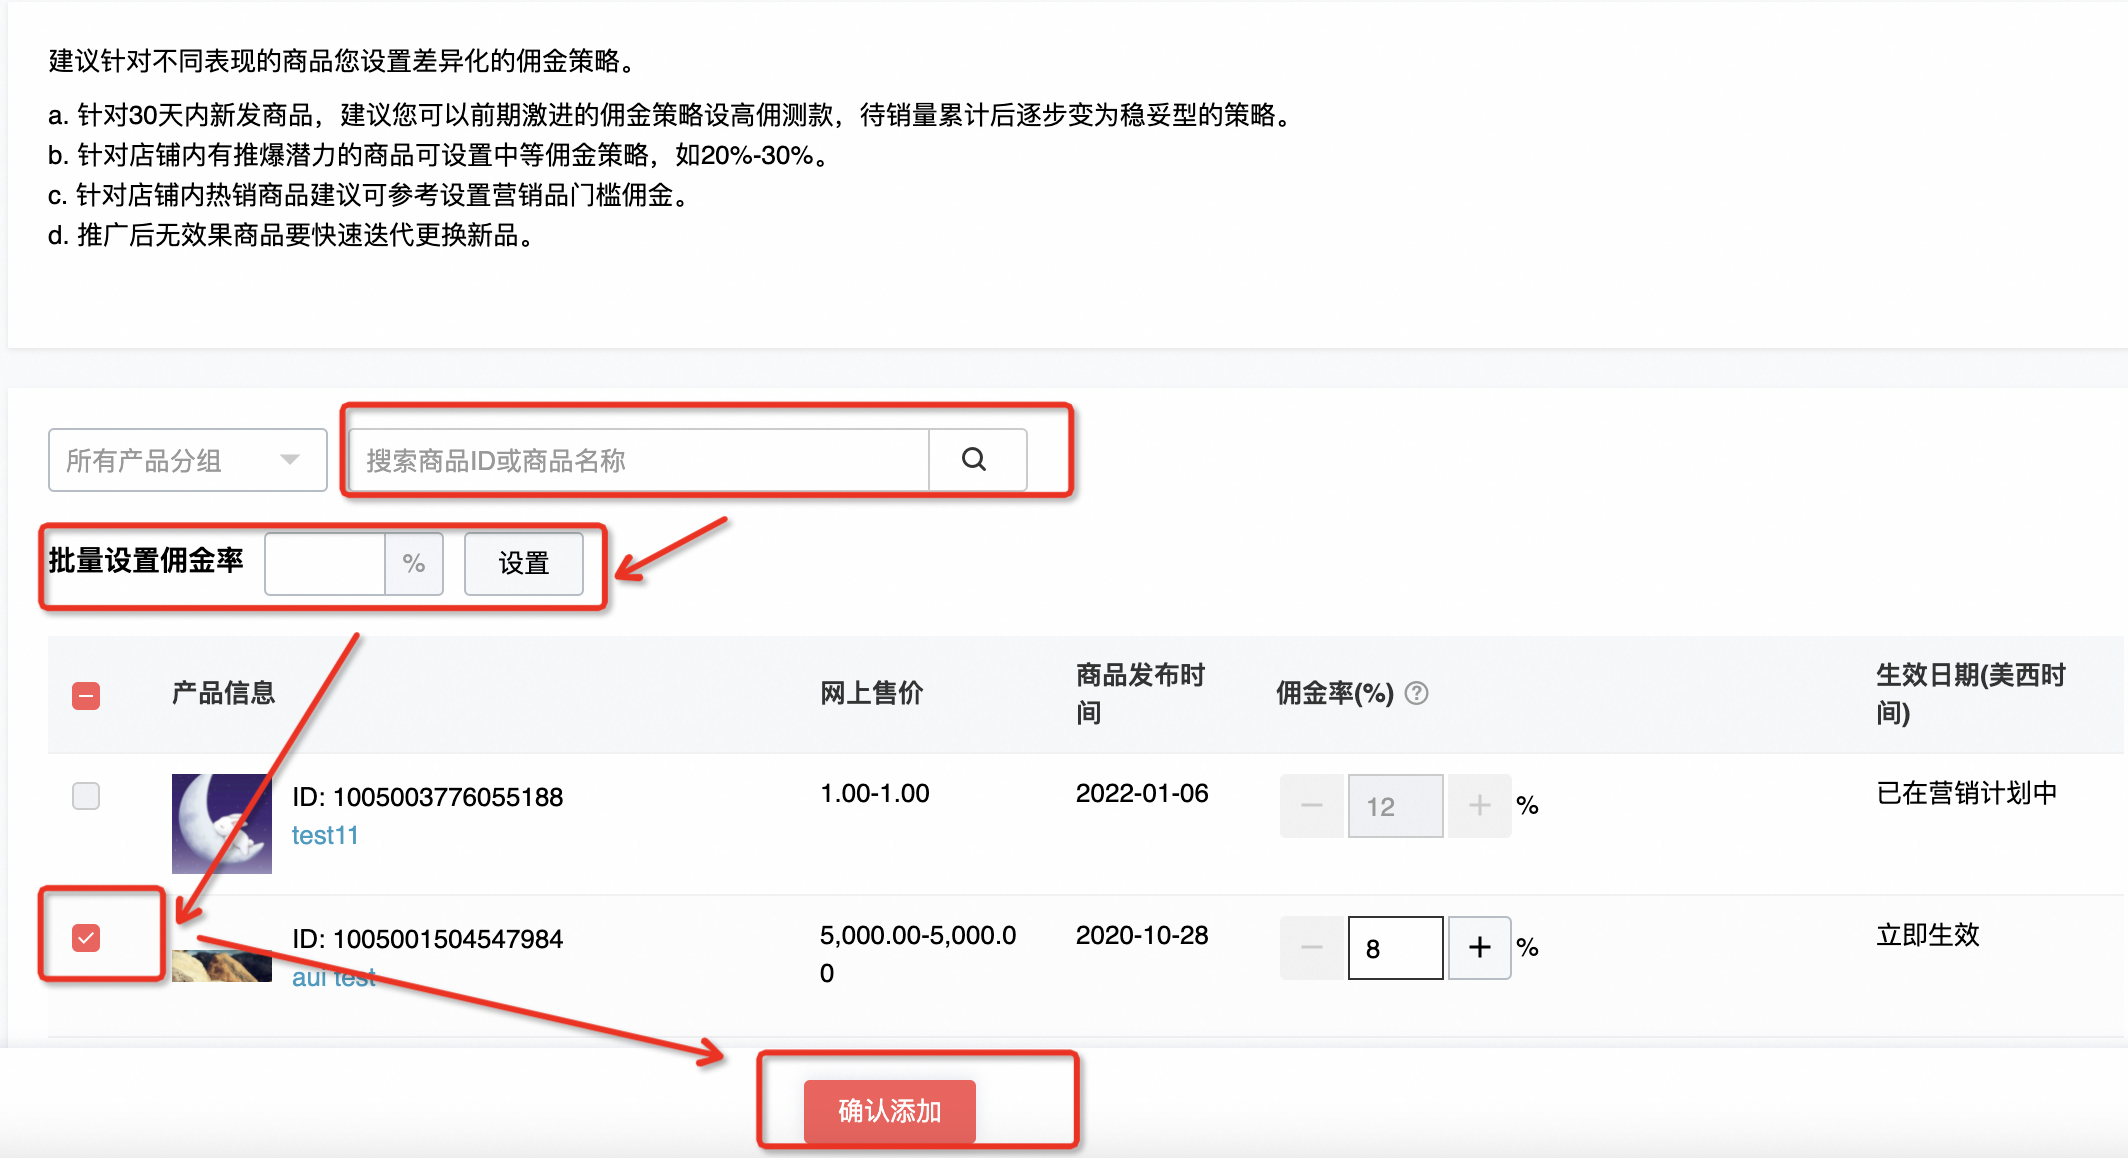Image resolution: width=2128 pixels, height=1158 pixels.
Task: Focus the product ID search field
Action: (x=640, y=460)
